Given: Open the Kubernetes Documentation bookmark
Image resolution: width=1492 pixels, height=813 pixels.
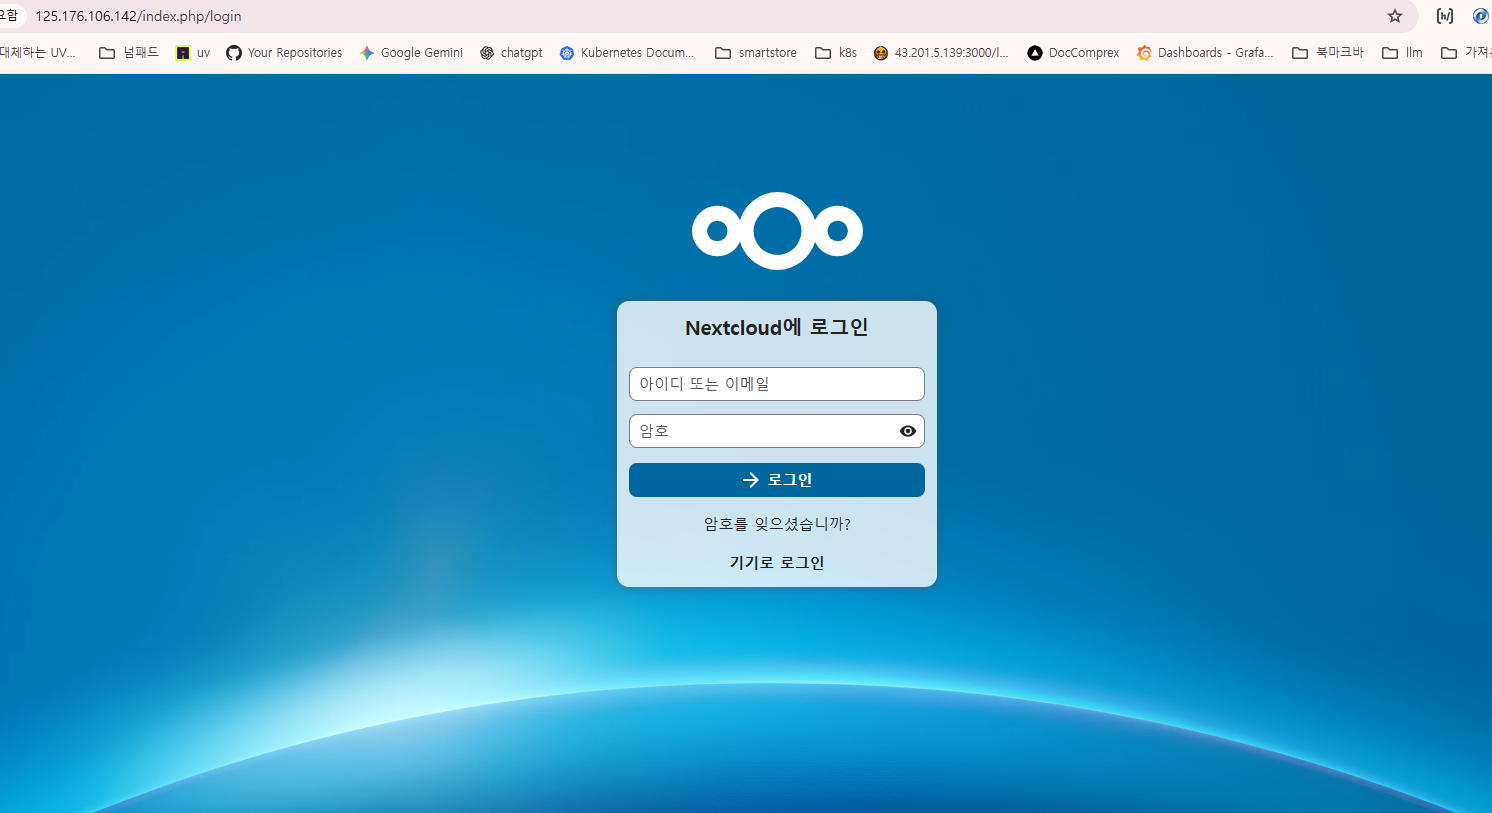Looking at the screenshot, I should pos(627,53).
